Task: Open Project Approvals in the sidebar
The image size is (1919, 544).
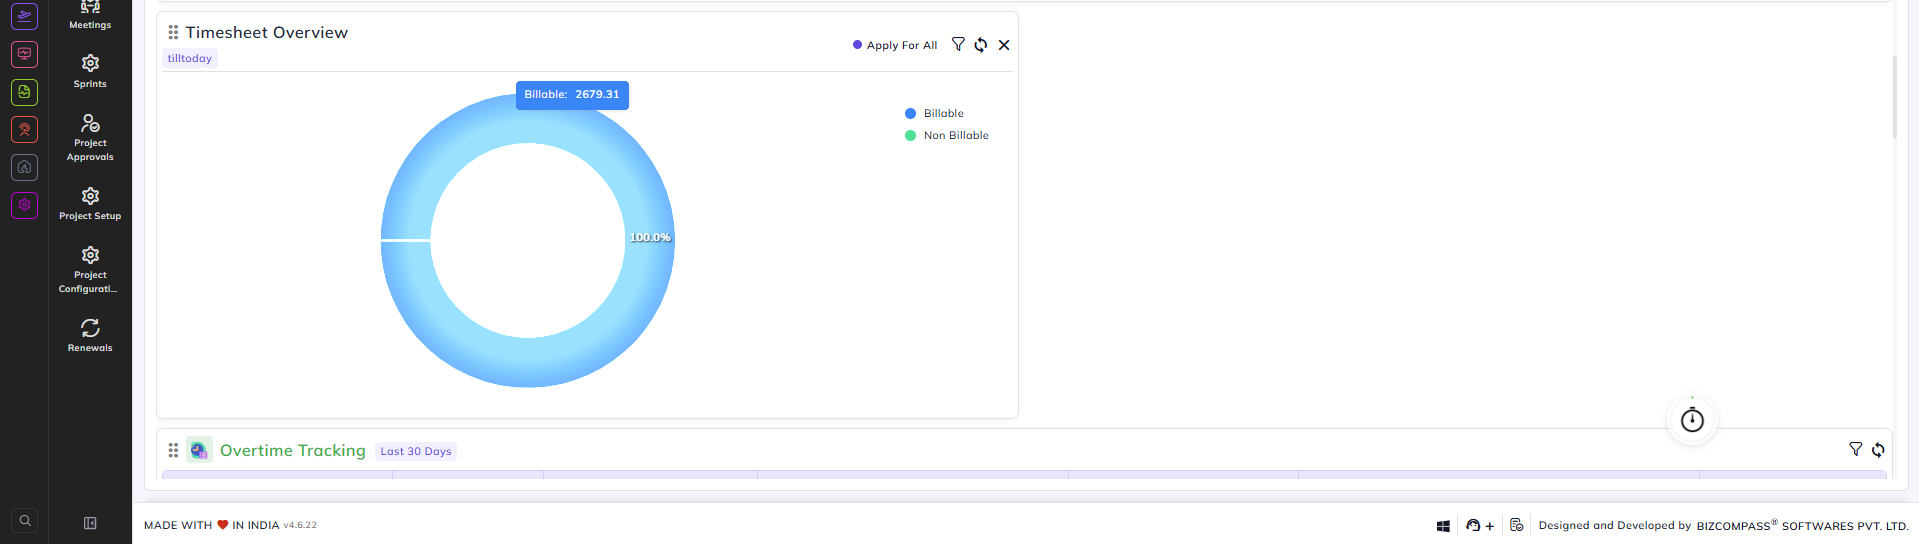Action: [x=90, y=137]
